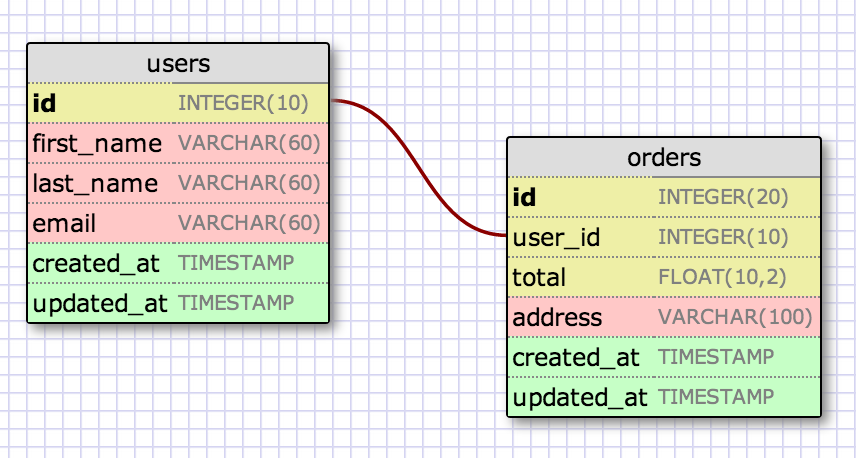Viewport: 856px width, 458px height.
Task: Select updated_at in the users table
Action: [100, 302]
